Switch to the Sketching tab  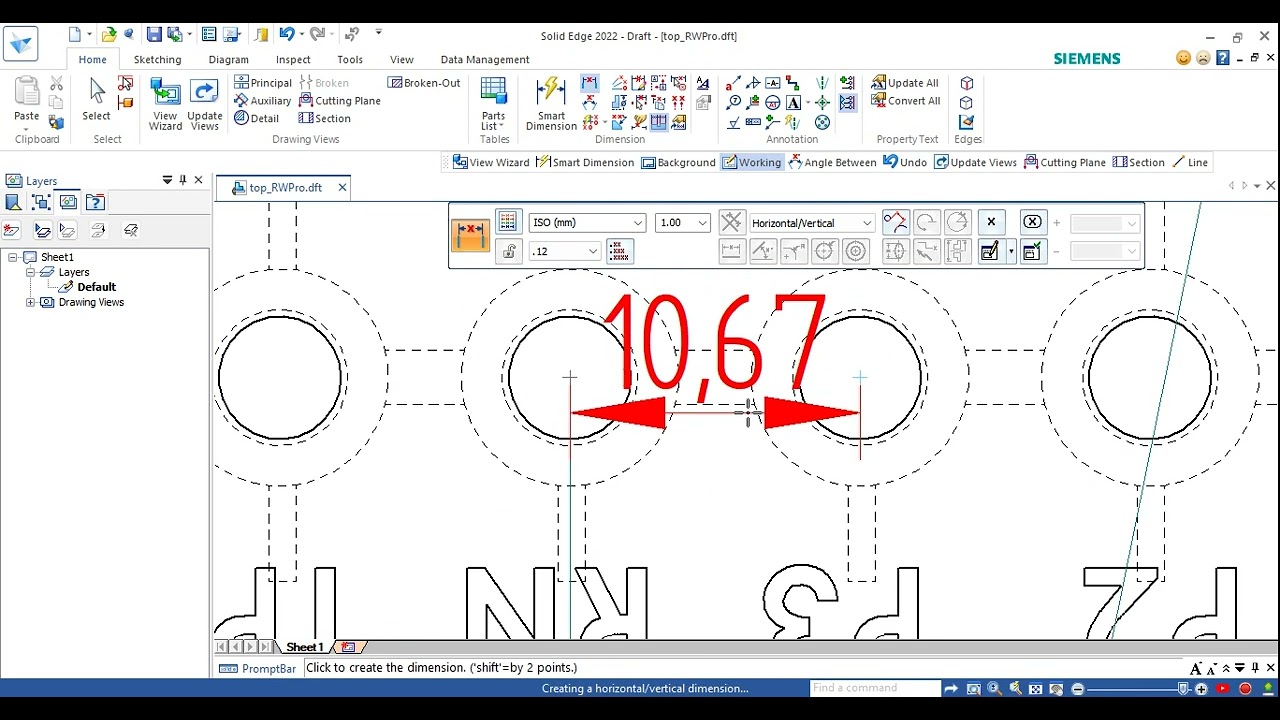[x=157, y=60]
